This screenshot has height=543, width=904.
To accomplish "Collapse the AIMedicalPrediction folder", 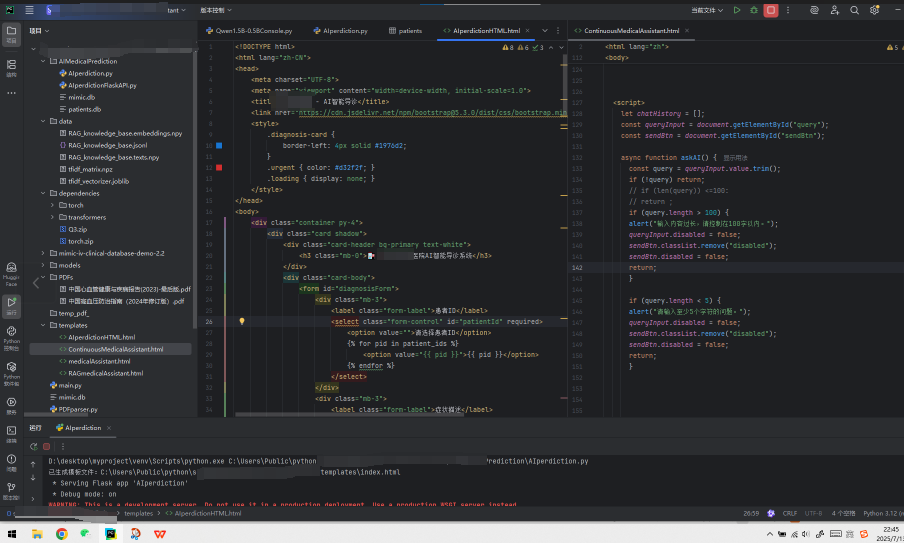I will 43,61.
